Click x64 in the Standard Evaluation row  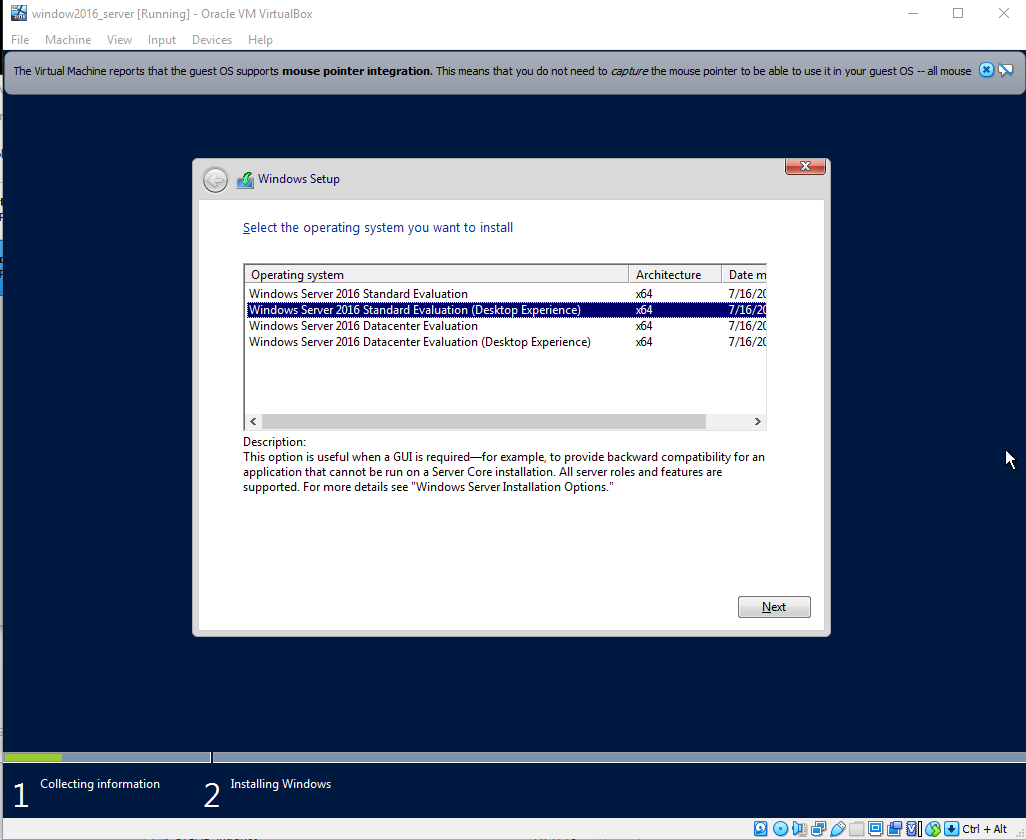coord(644,294)
